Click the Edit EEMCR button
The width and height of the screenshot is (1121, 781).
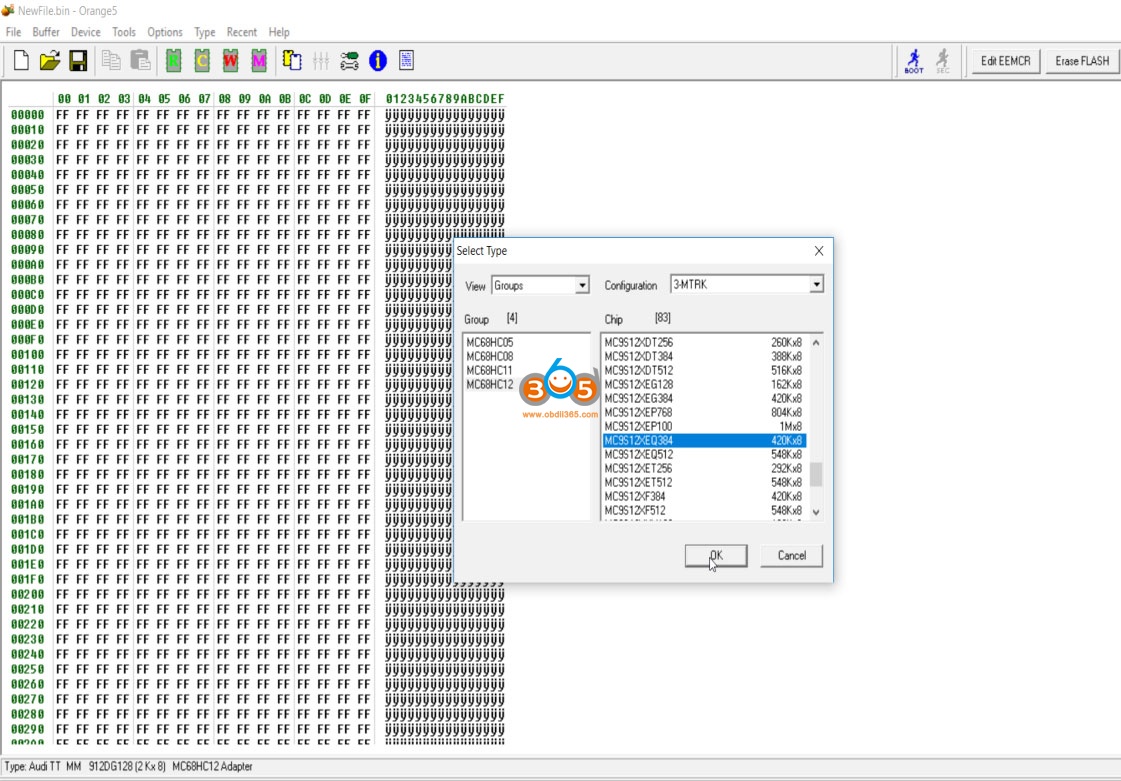(1006, 62)
